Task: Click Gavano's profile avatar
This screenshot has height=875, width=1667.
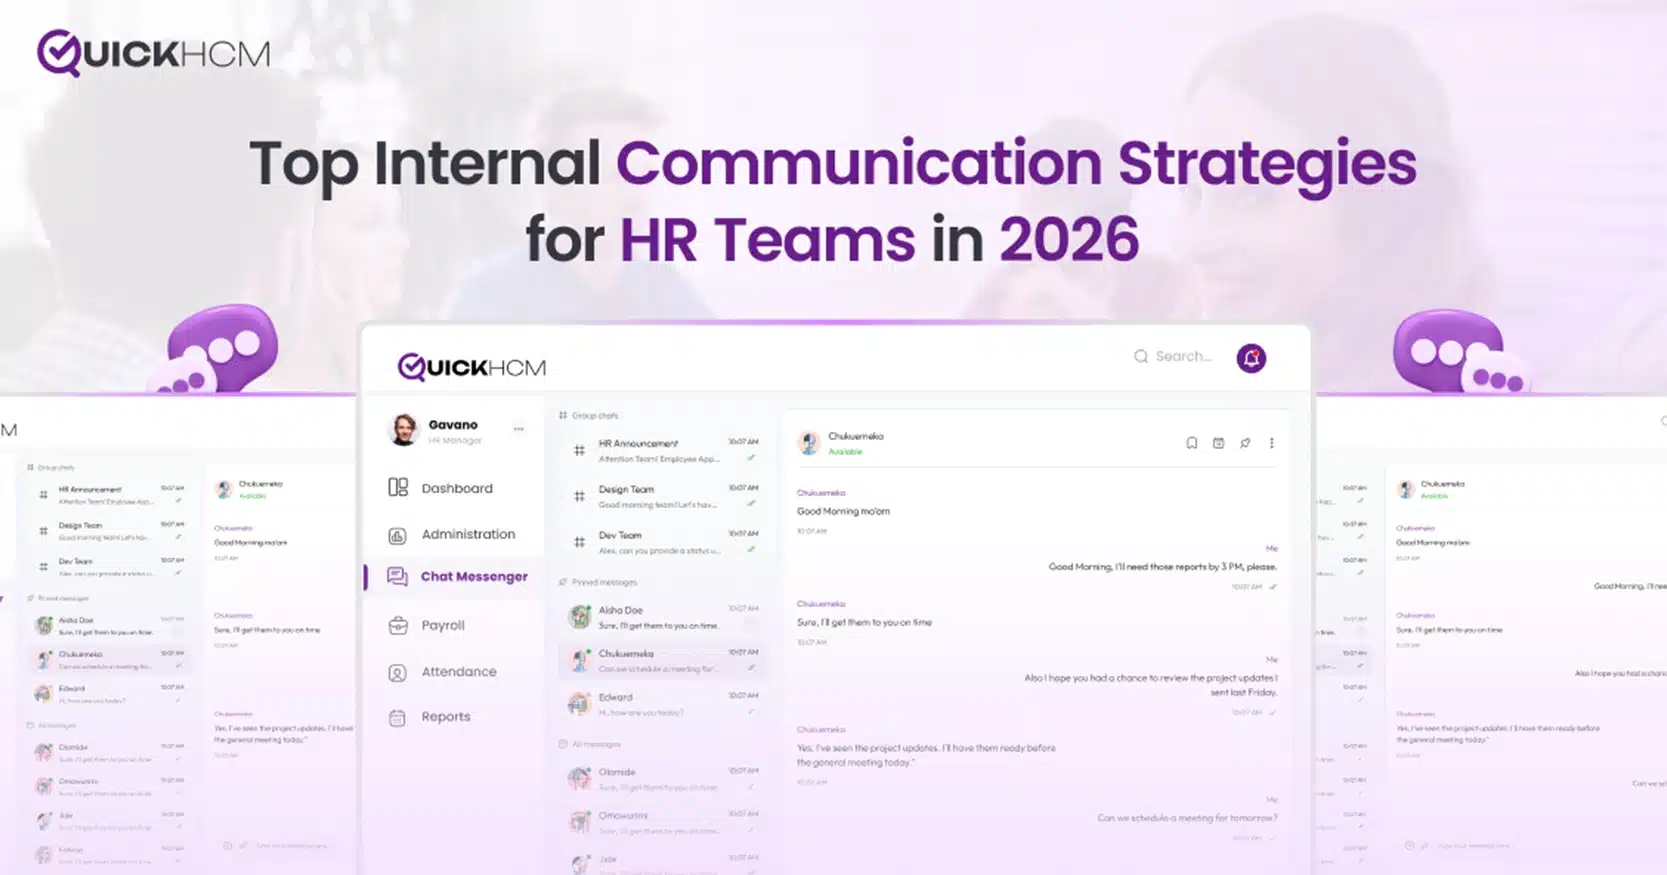Action: click(x=404, y=430)
